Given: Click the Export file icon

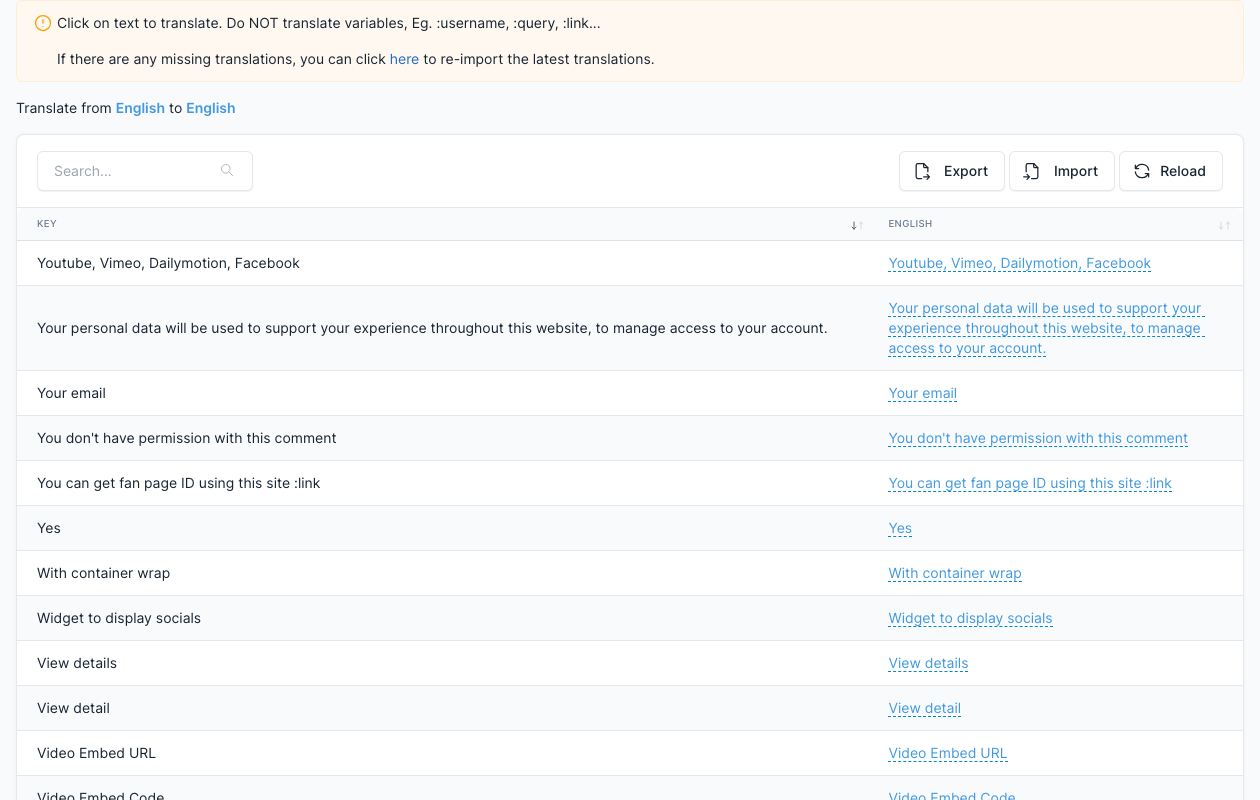Looking at the screenshot, I should click(923, 171).
